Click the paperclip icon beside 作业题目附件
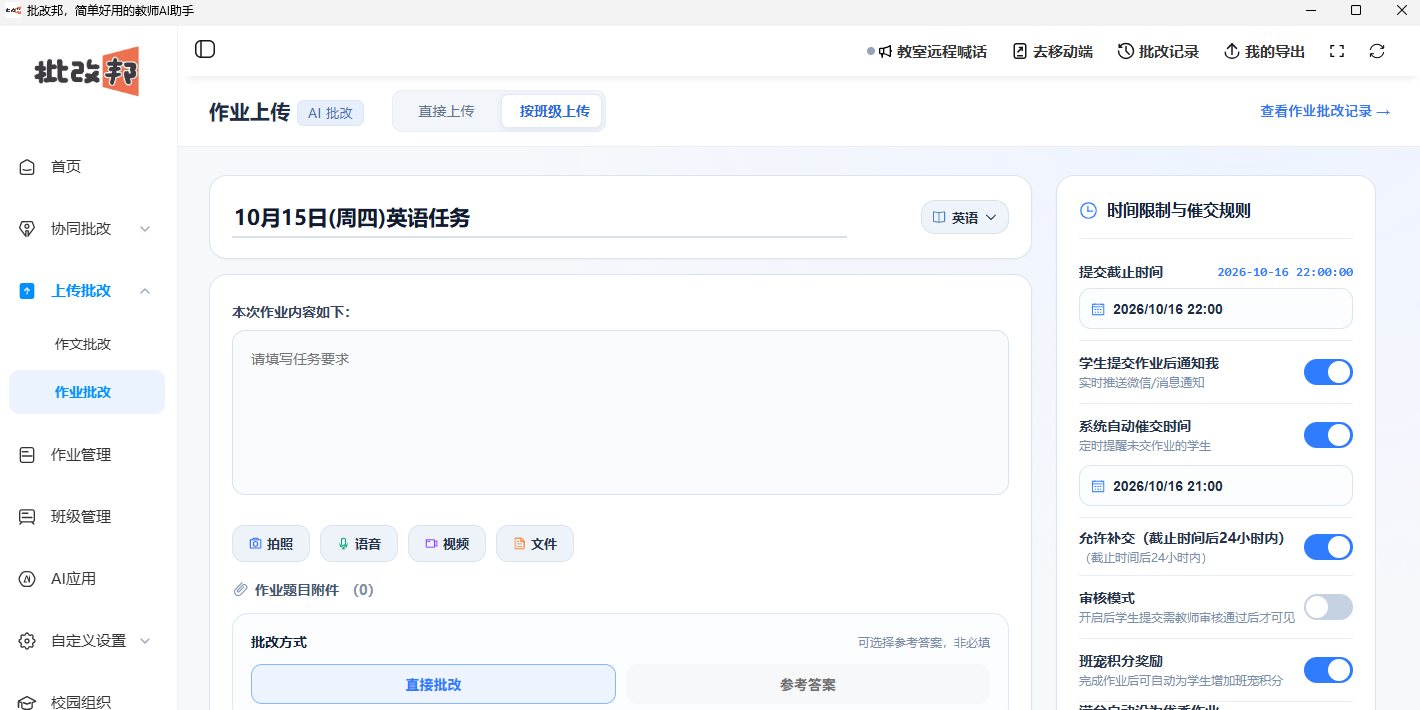 tap(240, 590)
